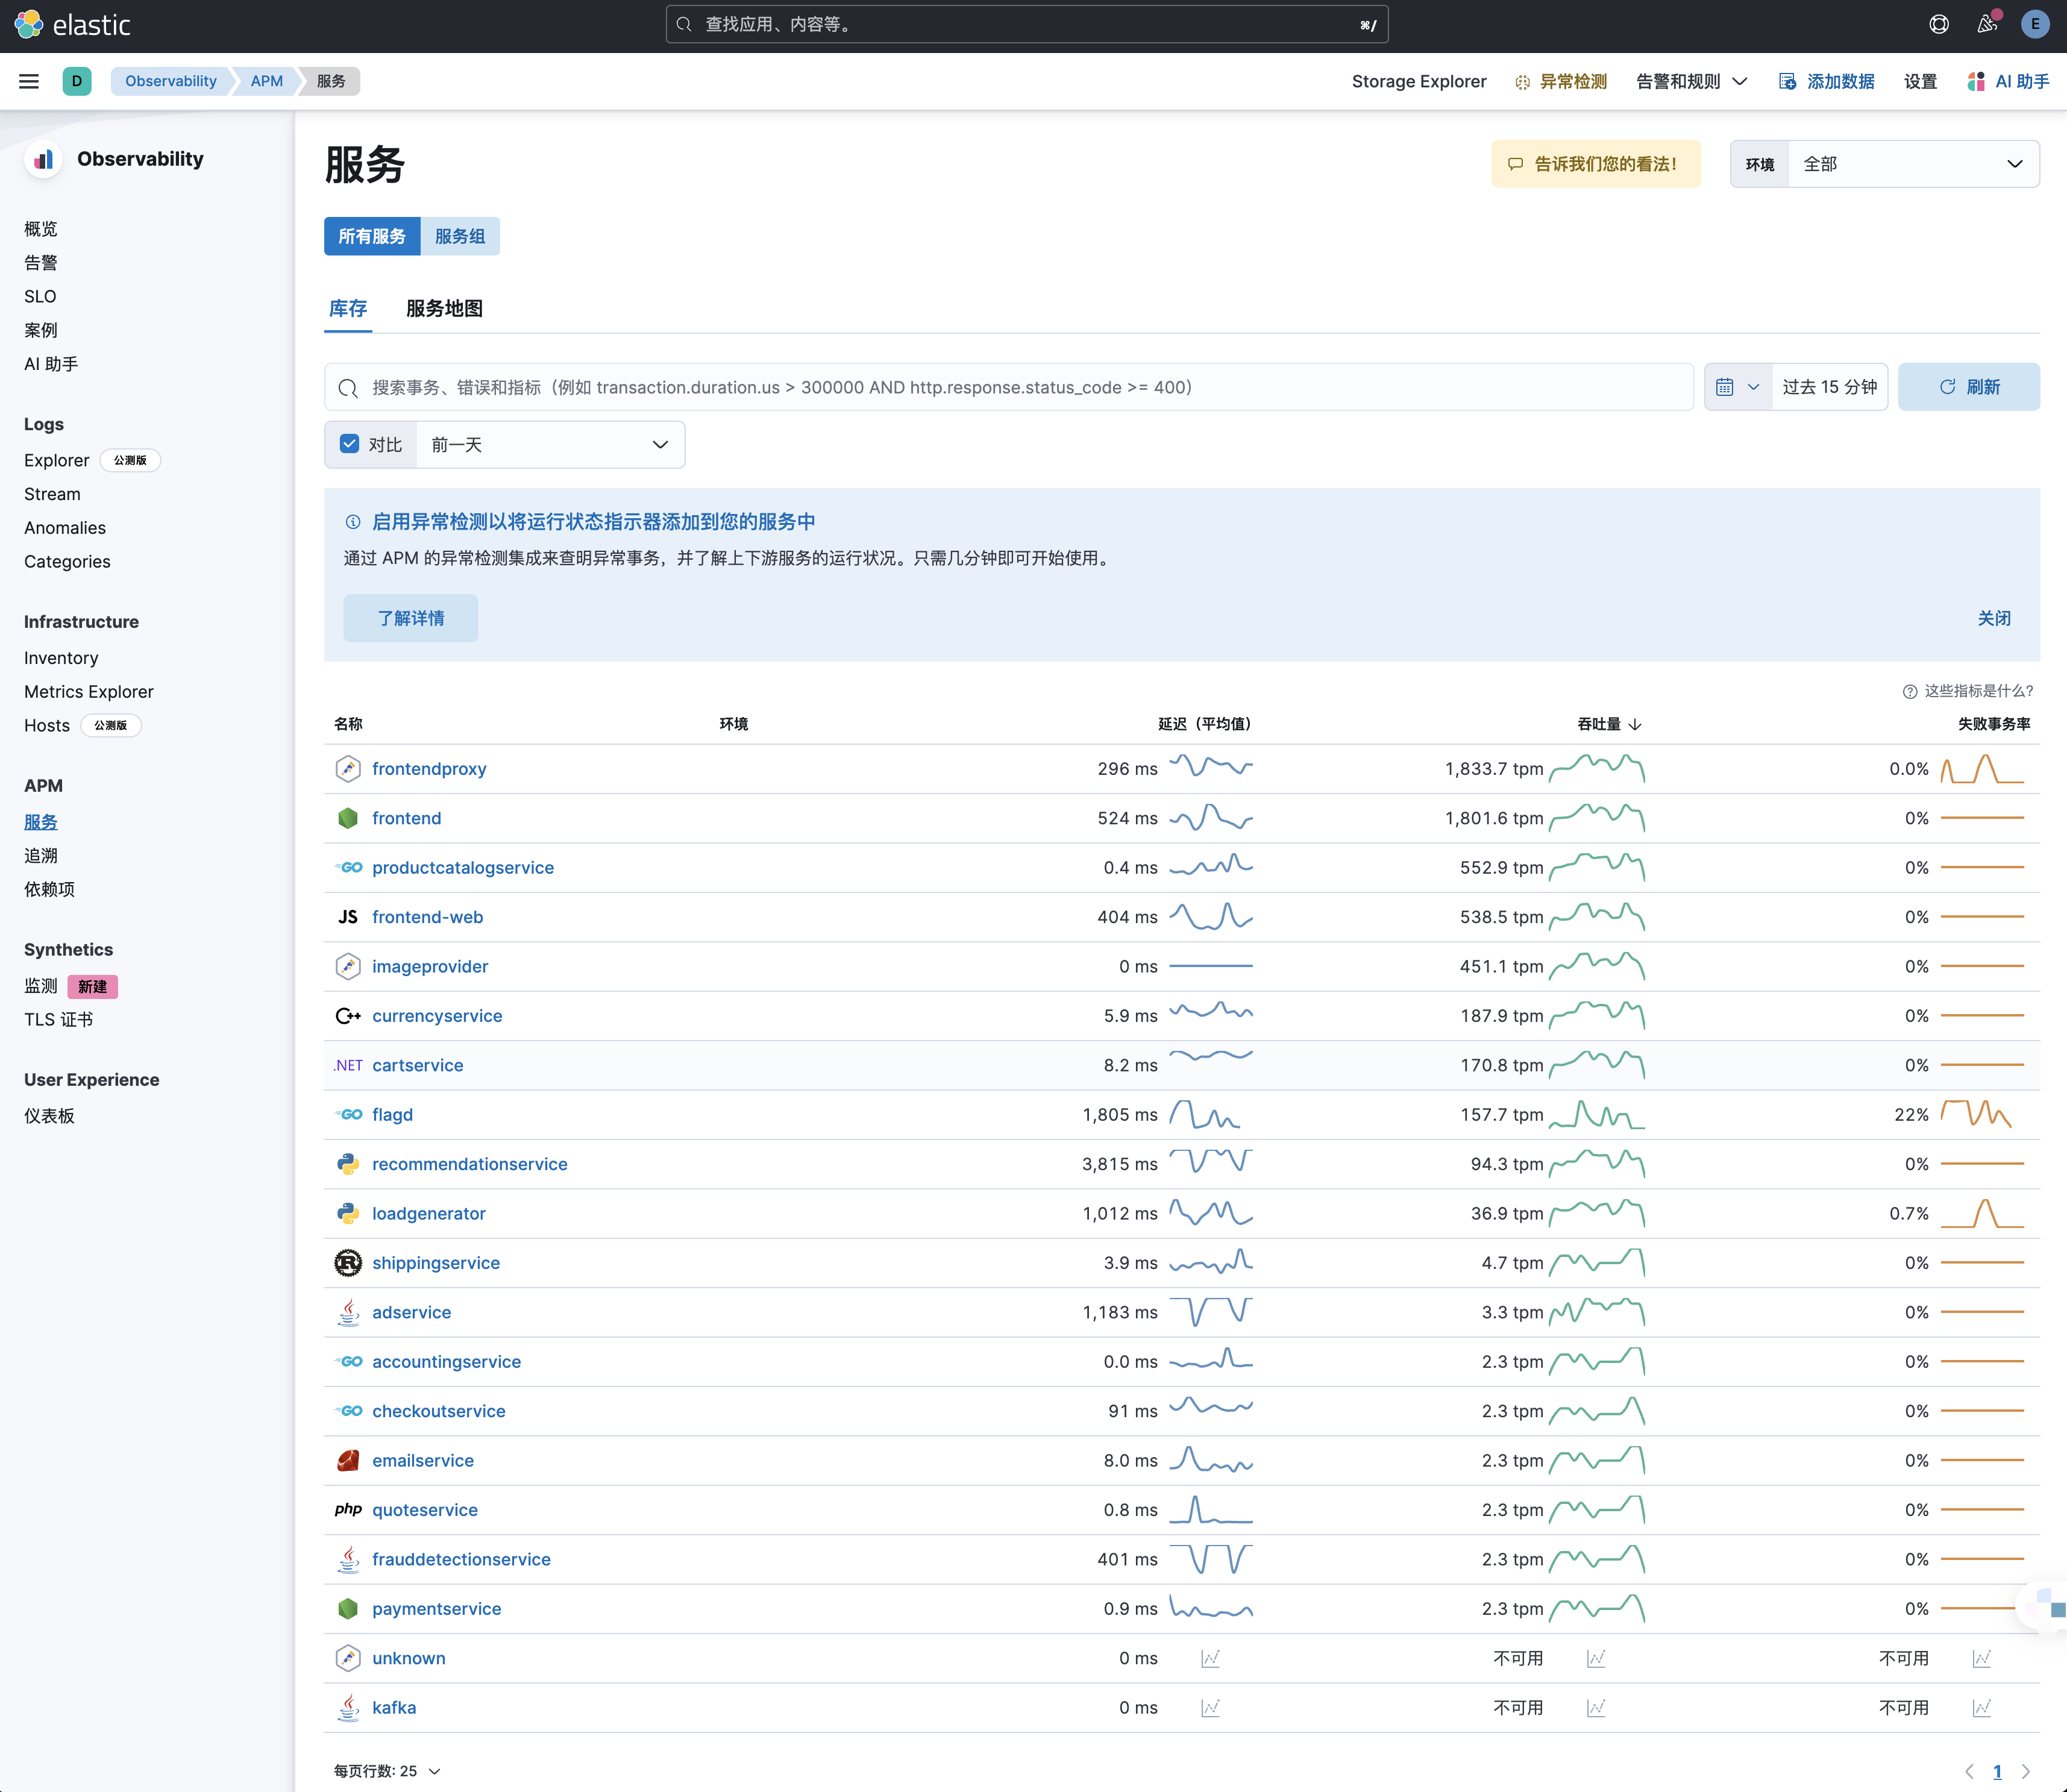2067x1792 pixels.
Task: Open SLO in sidebar
Action: point(40,297)
